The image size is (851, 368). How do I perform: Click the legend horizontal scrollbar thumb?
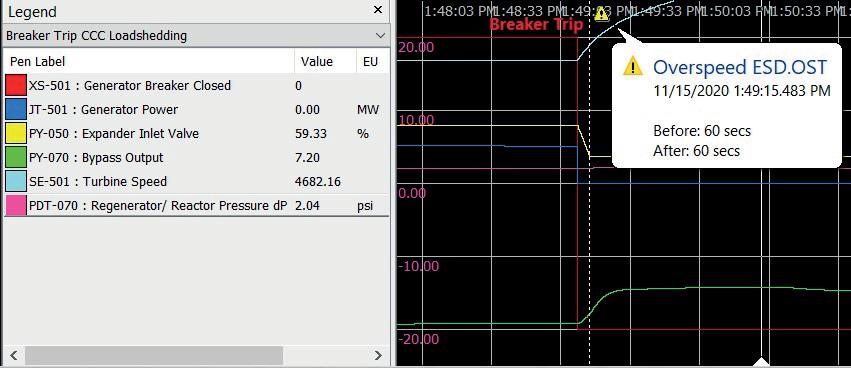click(x=154, y=356)
